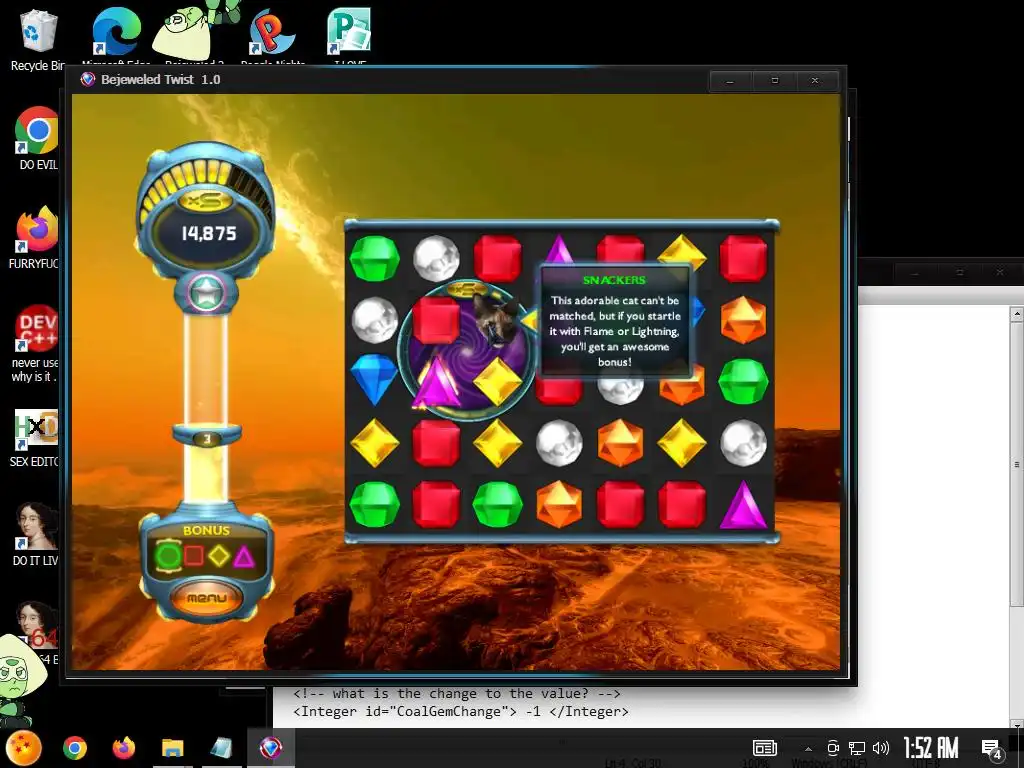Select the orange gem in the bottom board row
Image resolution: width=1024 pixels, height=768 pixels.
click(x=559, y=504)
